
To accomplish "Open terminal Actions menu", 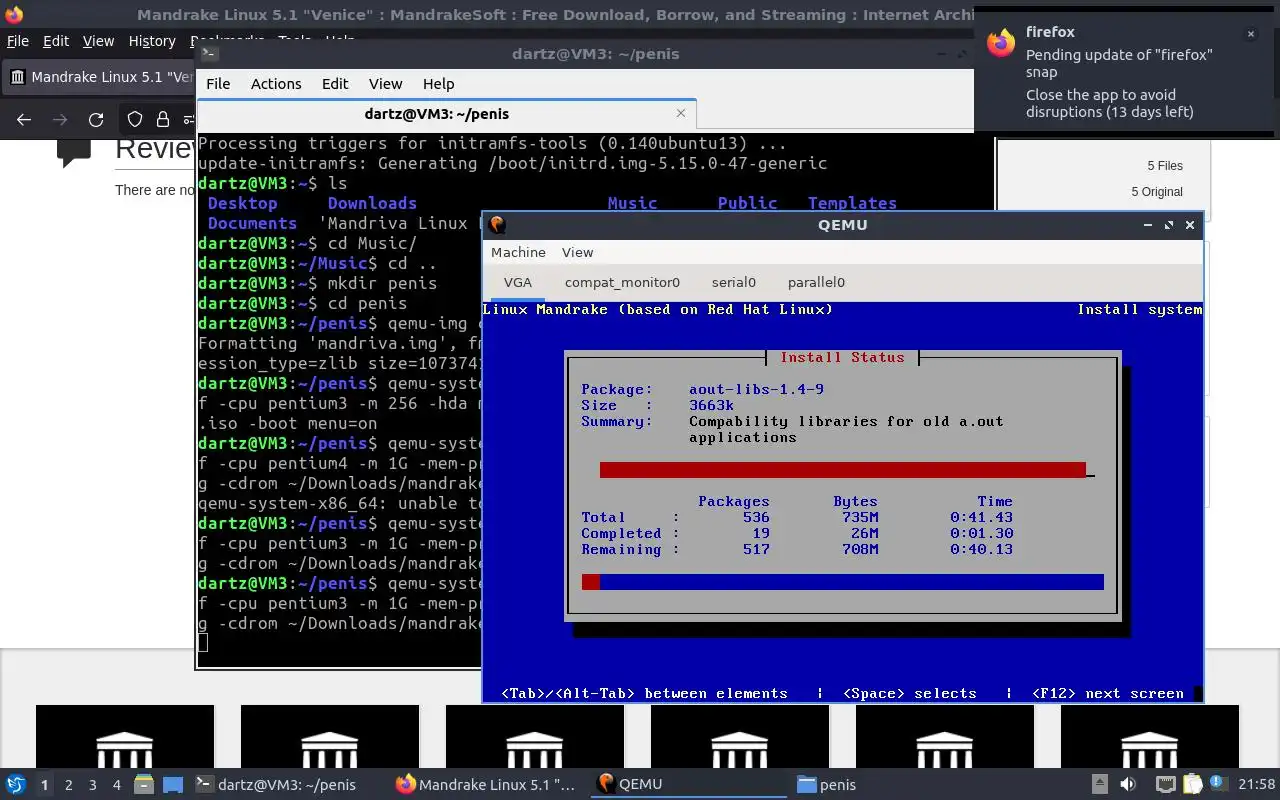I will (276, 84).
